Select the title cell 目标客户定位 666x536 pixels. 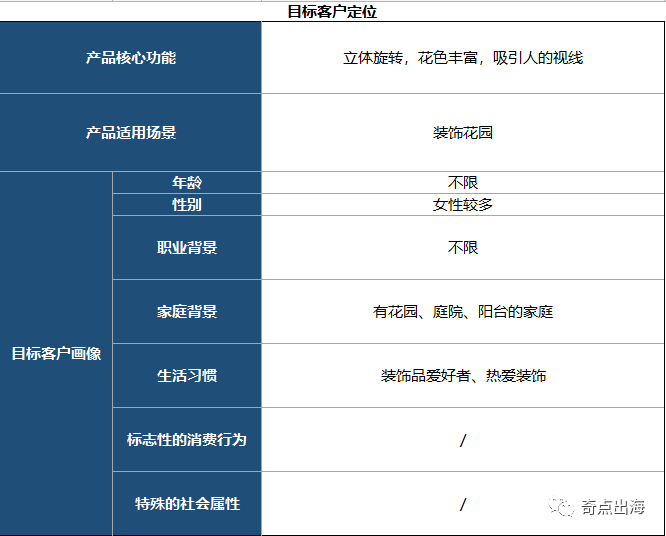[333, 11]
